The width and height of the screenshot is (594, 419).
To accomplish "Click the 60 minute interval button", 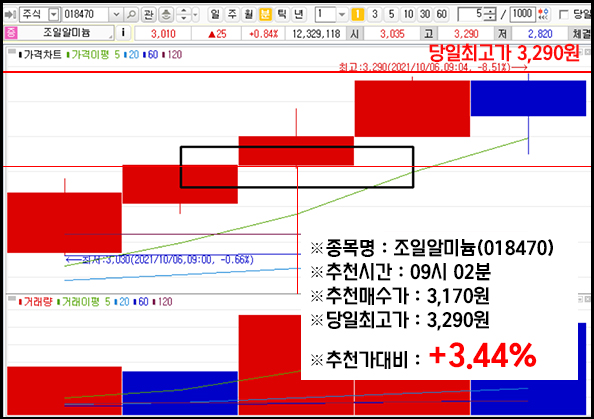I will [x=441, y=15].
